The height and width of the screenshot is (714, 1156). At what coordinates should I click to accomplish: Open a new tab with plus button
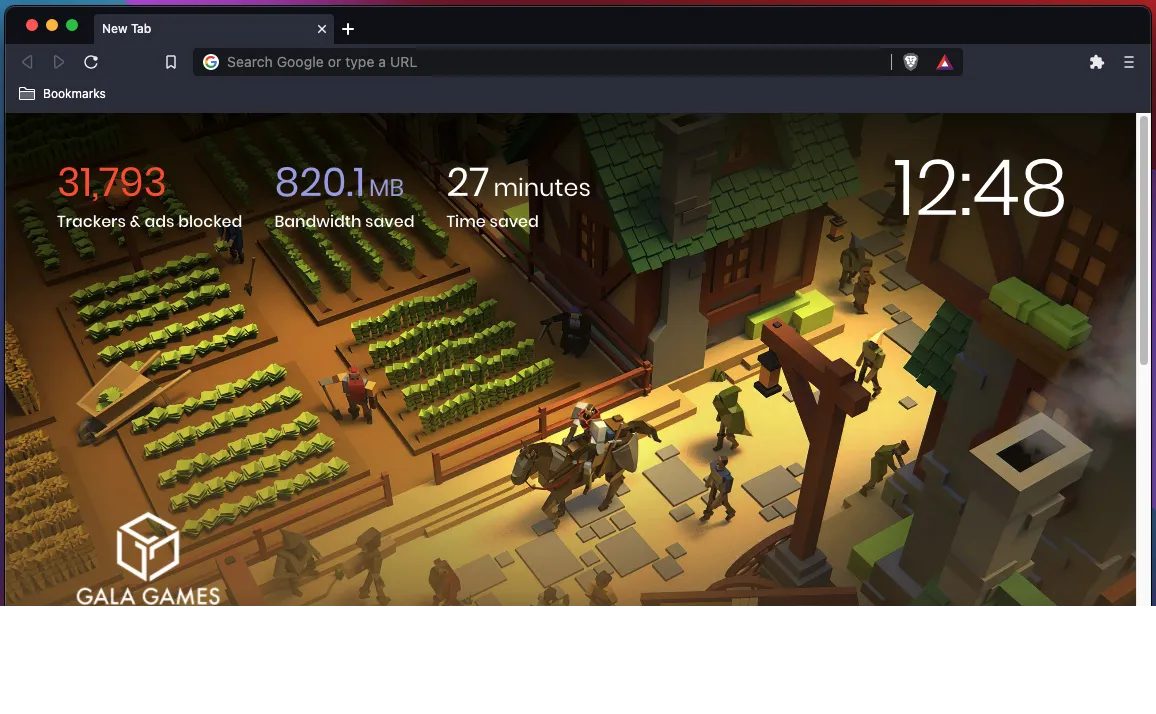click(348, 29)
